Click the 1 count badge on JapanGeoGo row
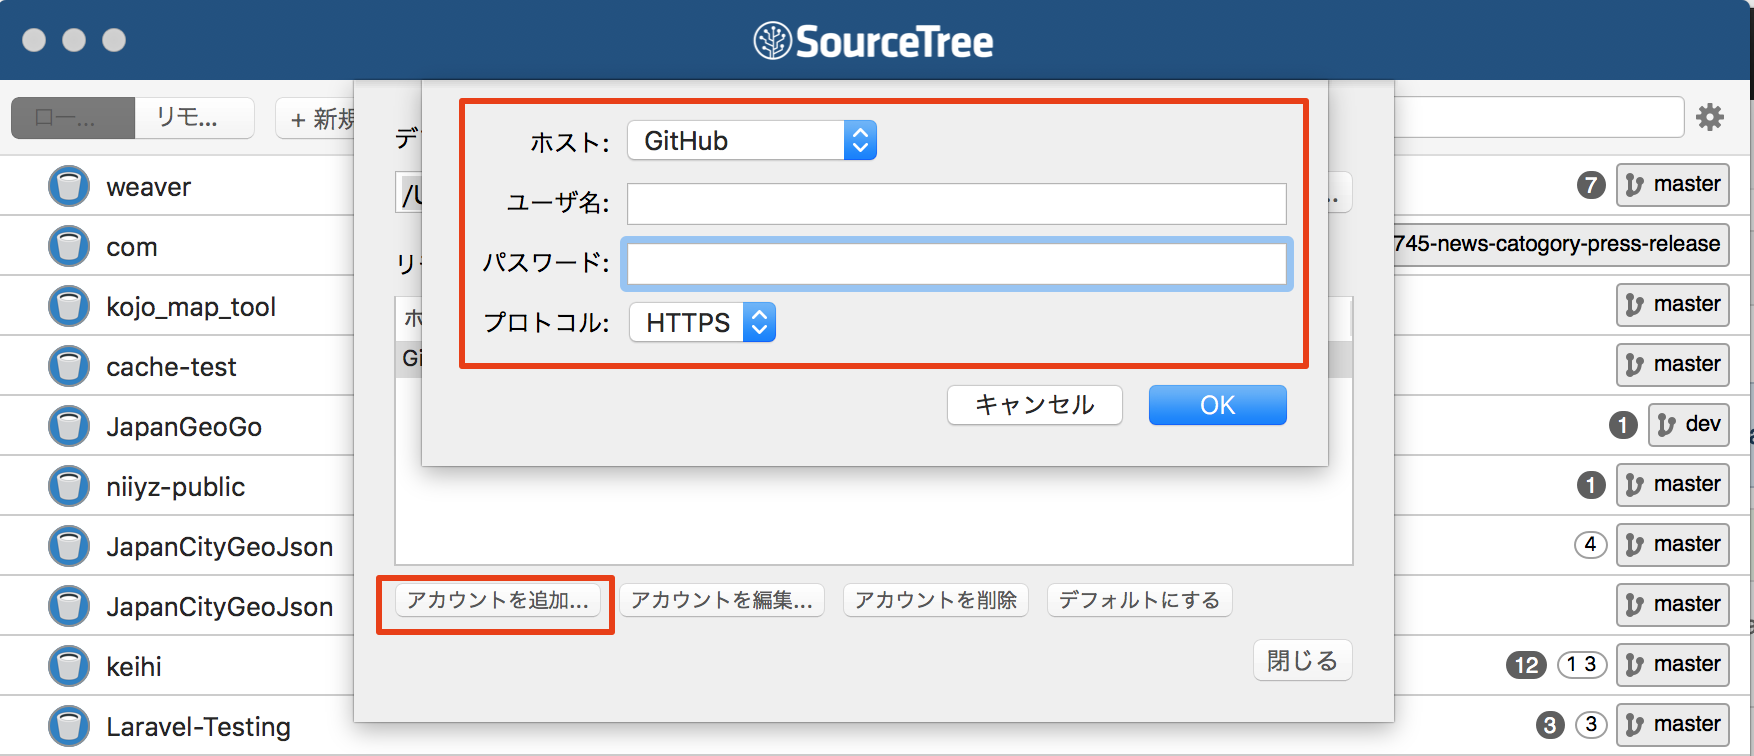The image size is (1754, 756). (1623, 425)
